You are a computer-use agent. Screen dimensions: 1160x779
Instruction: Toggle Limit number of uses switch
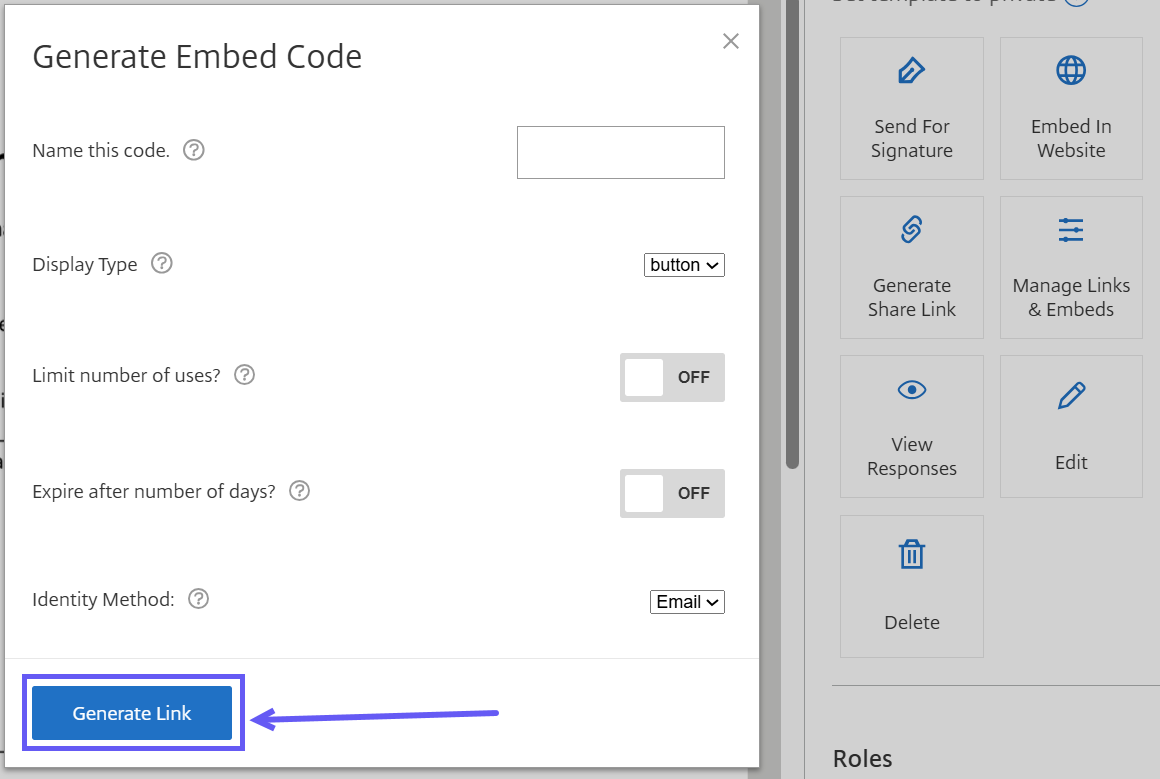point(672,377)
